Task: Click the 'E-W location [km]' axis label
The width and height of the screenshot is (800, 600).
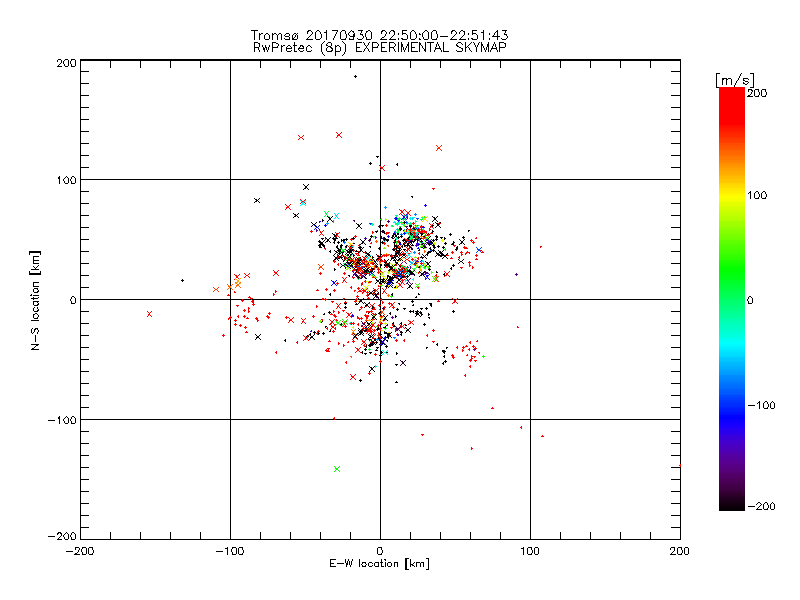Action: pyautogui.click(x=380, y=564)
